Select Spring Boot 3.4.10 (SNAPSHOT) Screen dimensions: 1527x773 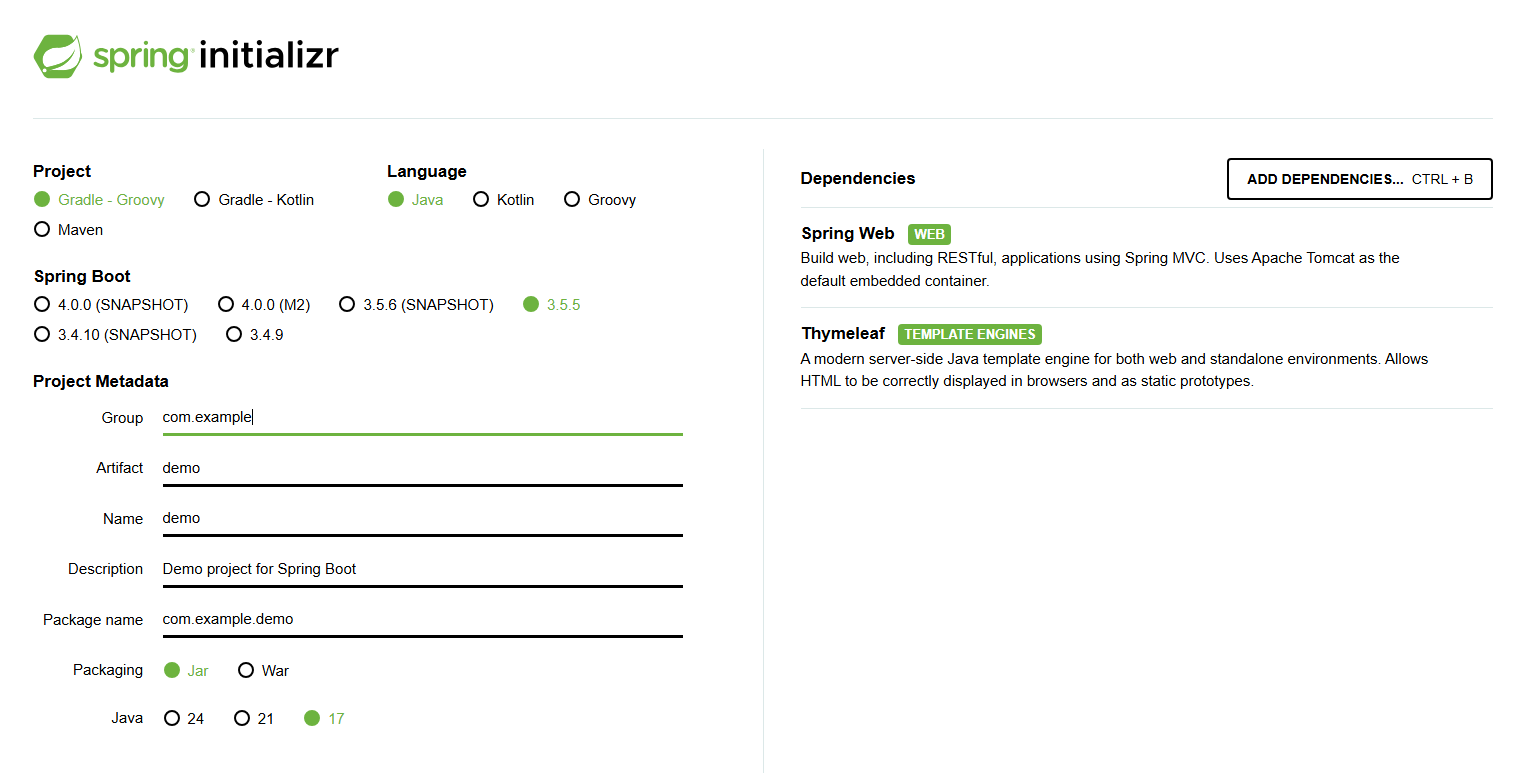tap(115, 335)
